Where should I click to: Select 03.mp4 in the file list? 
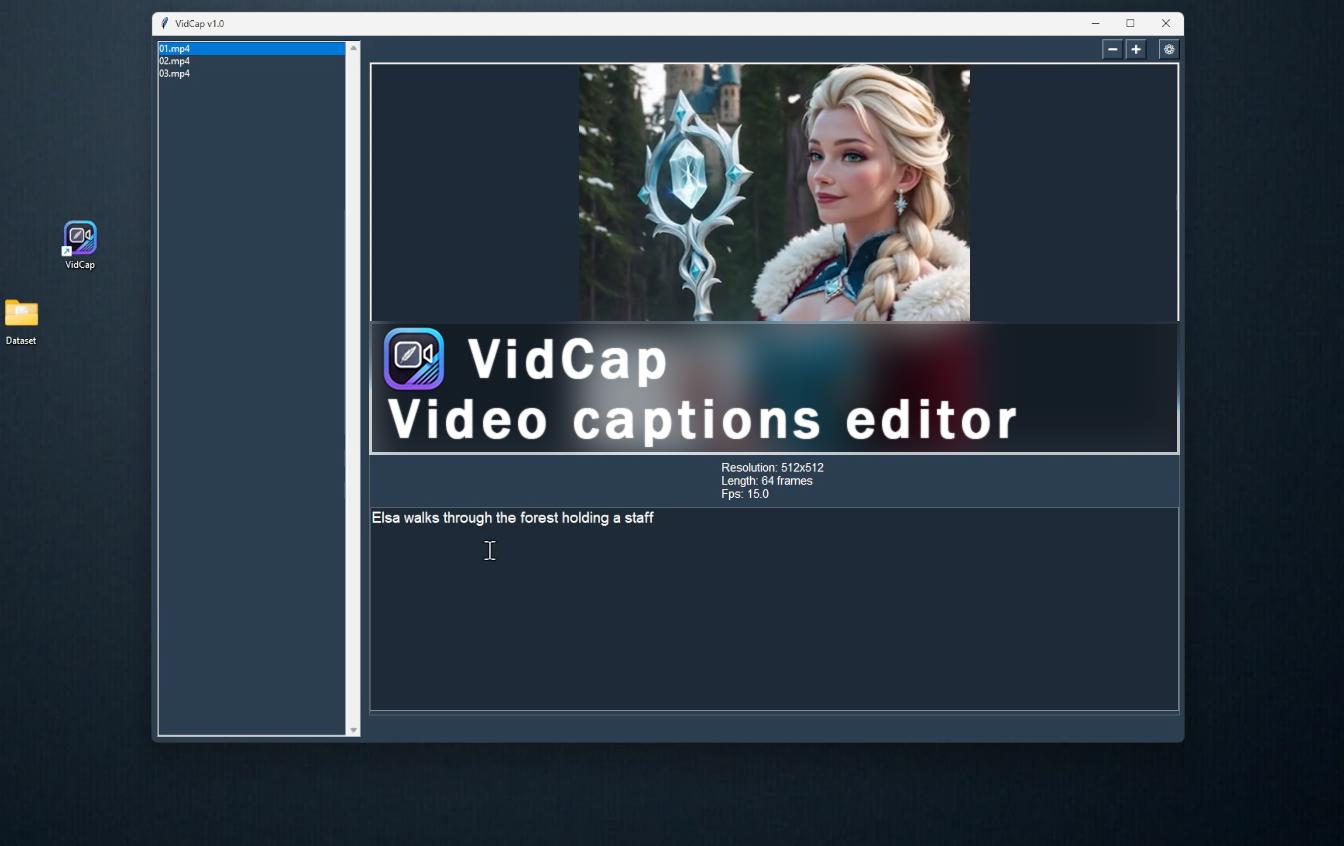coord(251,73)
